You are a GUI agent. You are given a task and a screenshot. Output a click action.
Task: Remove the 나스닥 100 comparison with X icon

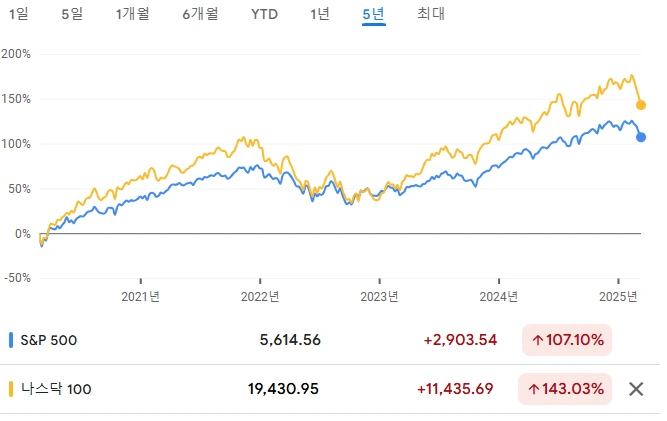636,389
